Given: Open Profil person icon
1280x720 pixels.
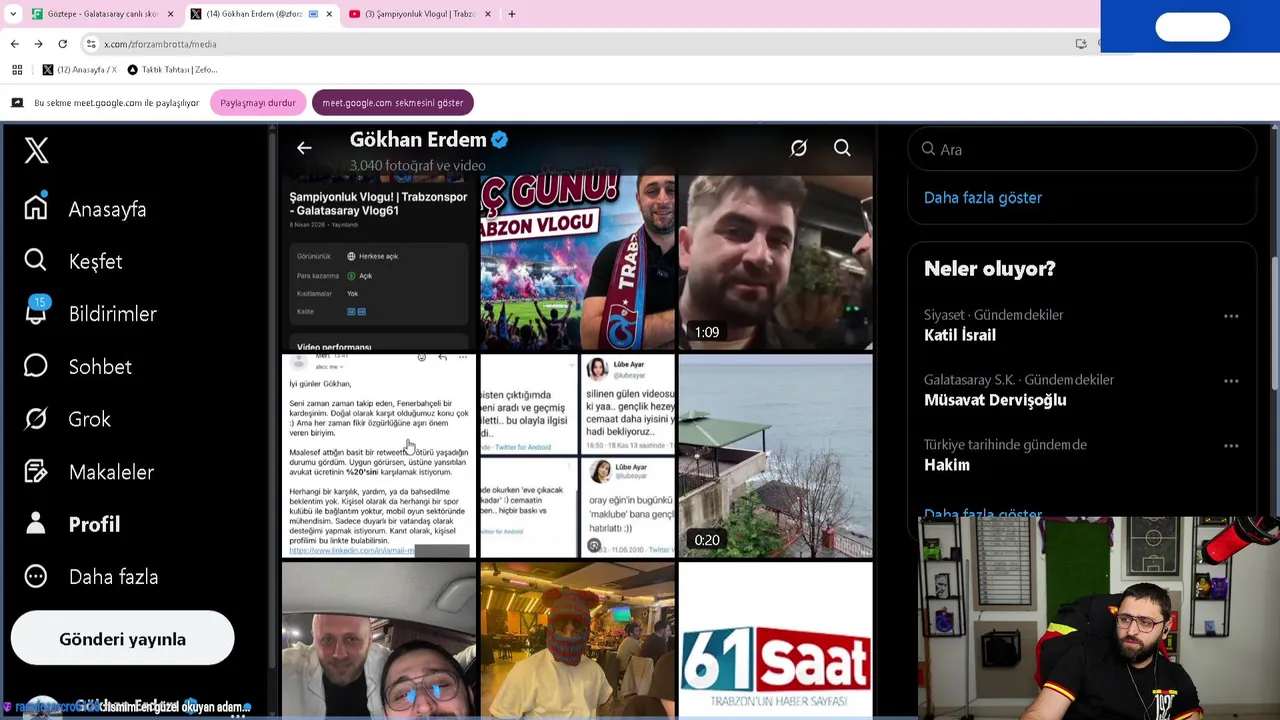Looking at the screenshot, I should [36, 523].
